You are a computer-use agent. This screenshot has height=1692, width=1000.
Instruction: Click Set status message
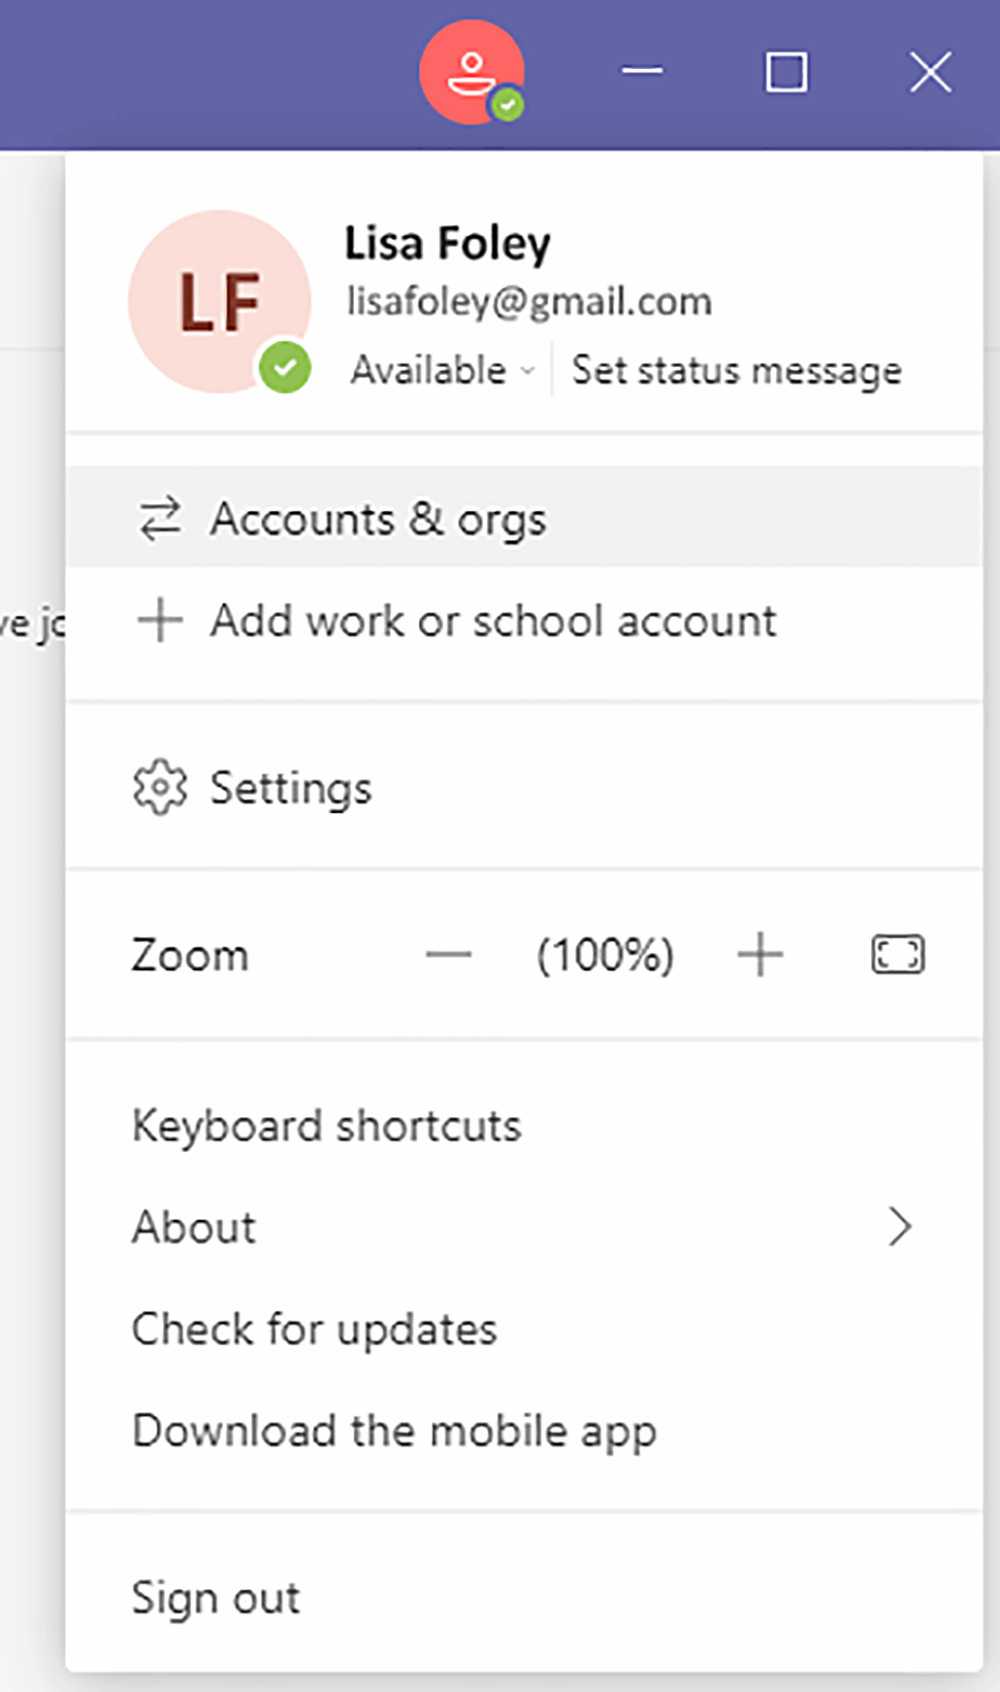pos(737,369)
